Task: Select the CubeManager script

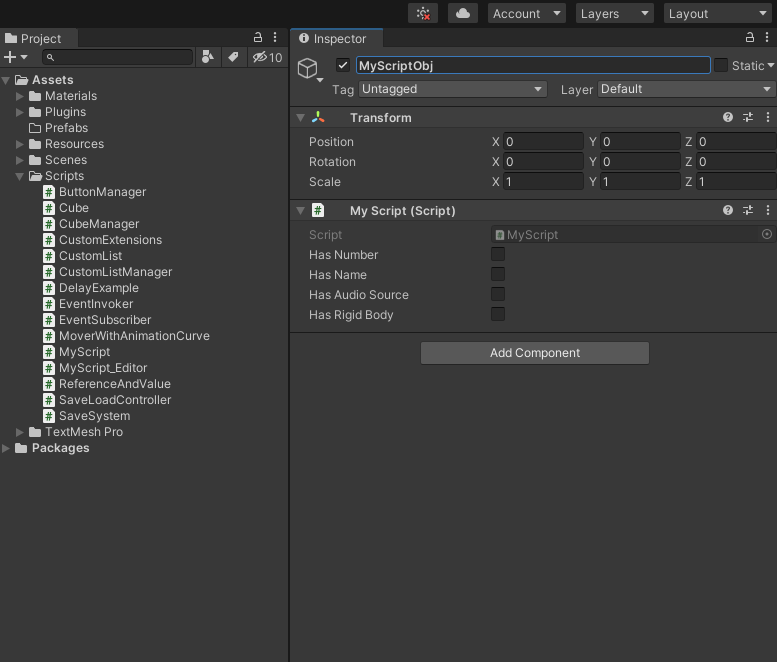Action: [x=91, y=224]
